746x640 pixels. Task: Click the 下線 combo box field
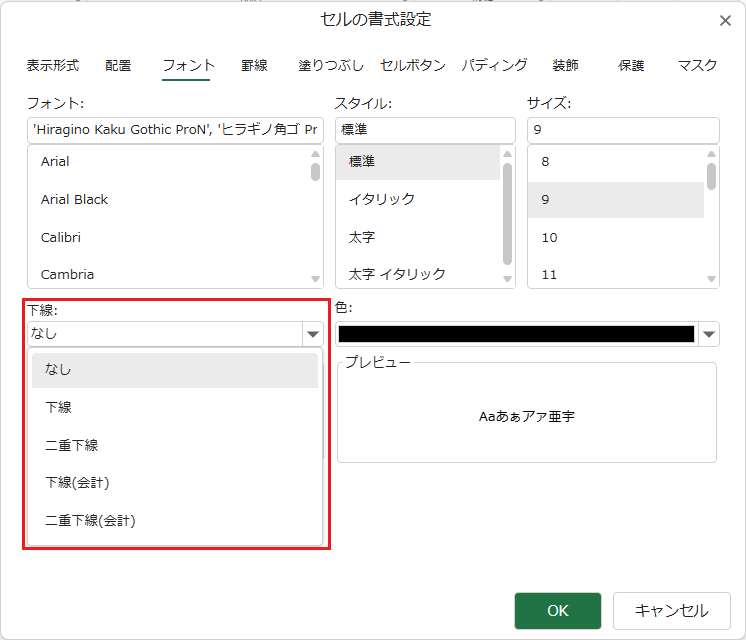pyautogui.click(x=165, y=334)
